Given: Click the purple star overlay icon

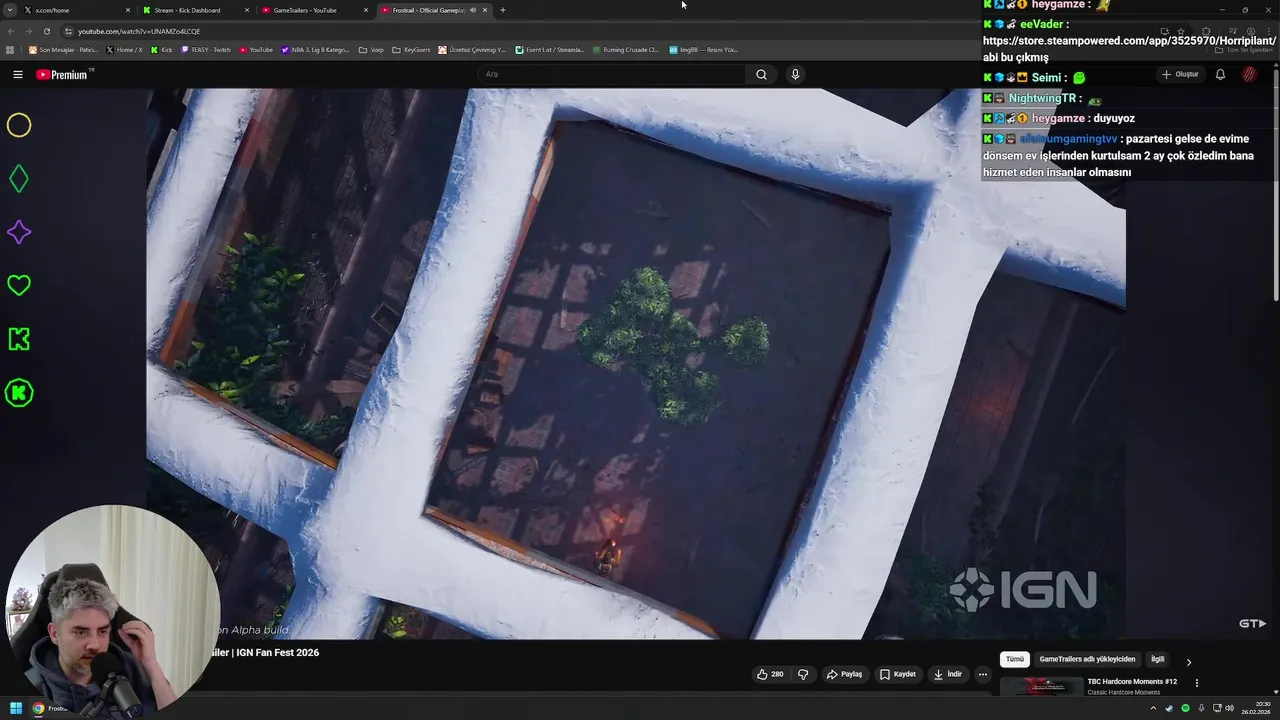Looking at the screenshot, I should pos(19,232).
